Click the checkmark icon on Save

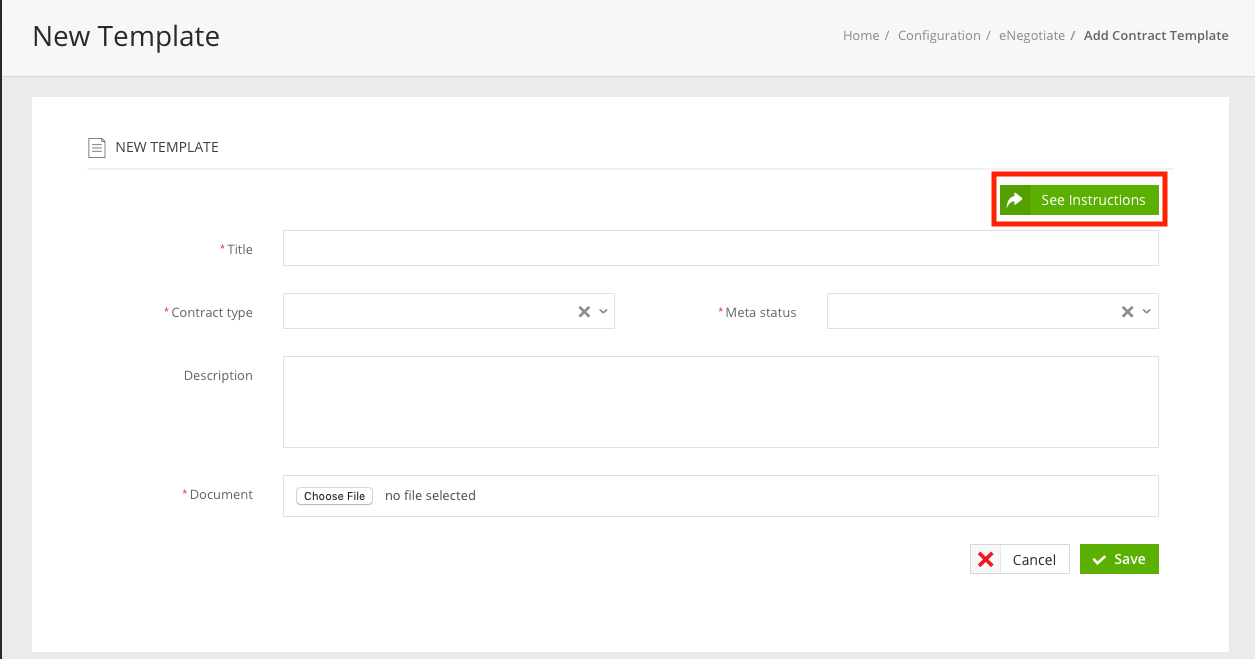[1099, 560]
